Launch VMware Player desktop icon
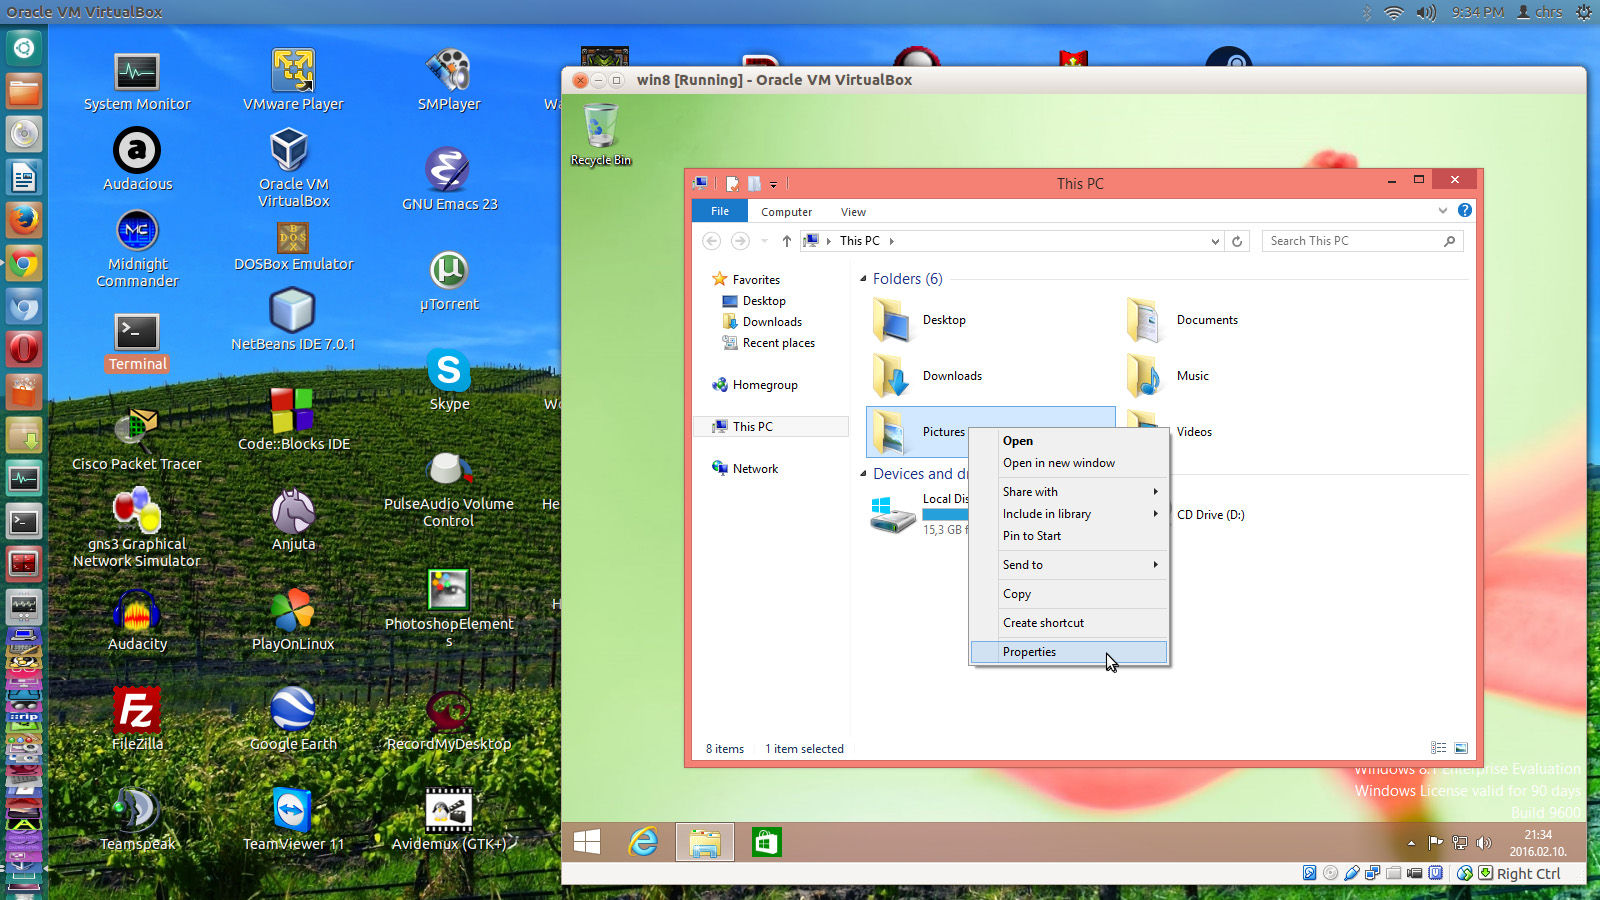 tap(293, 82)
